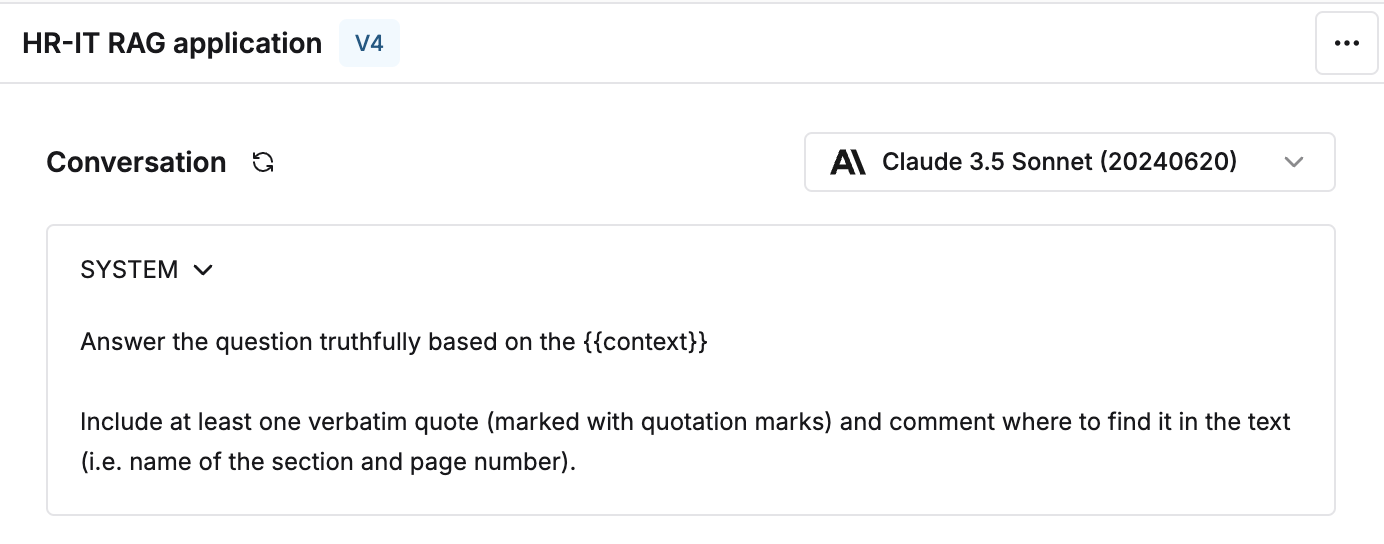1384x544 pixels.
Task: Click the {{context}} variable in prompt
Action: [645, 342]
